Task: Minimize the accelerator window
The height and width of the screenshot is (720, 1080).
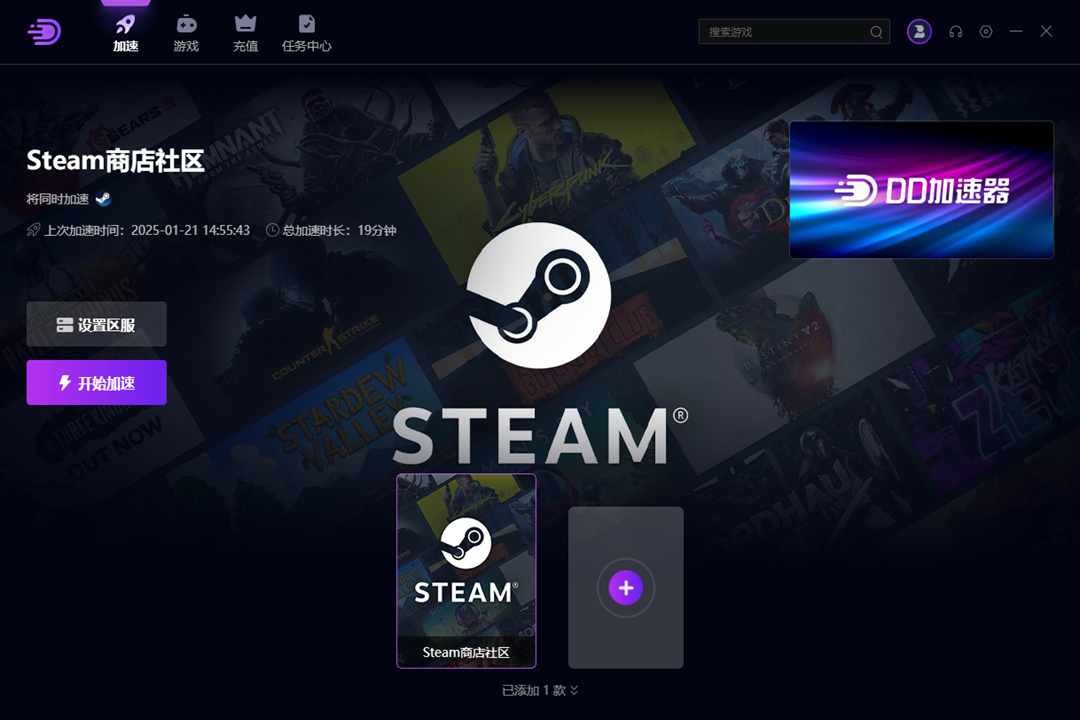Action: [x=1016, y=31]
